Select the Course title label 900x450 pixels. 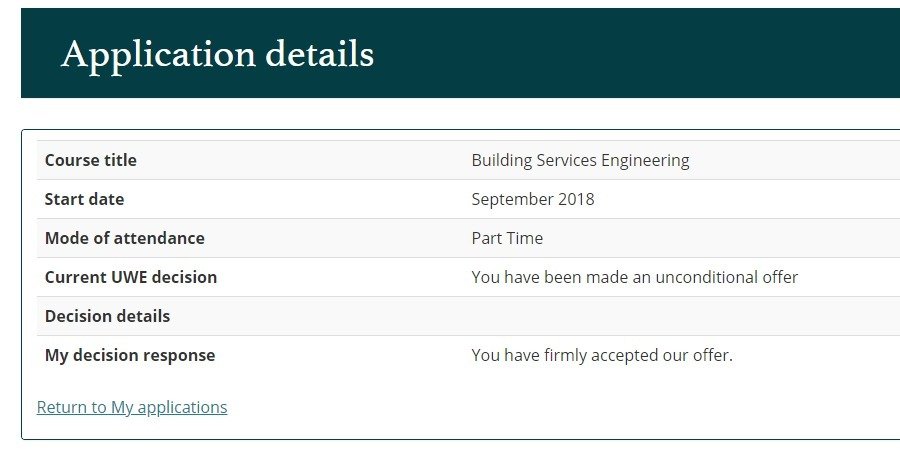coord(91,160)
